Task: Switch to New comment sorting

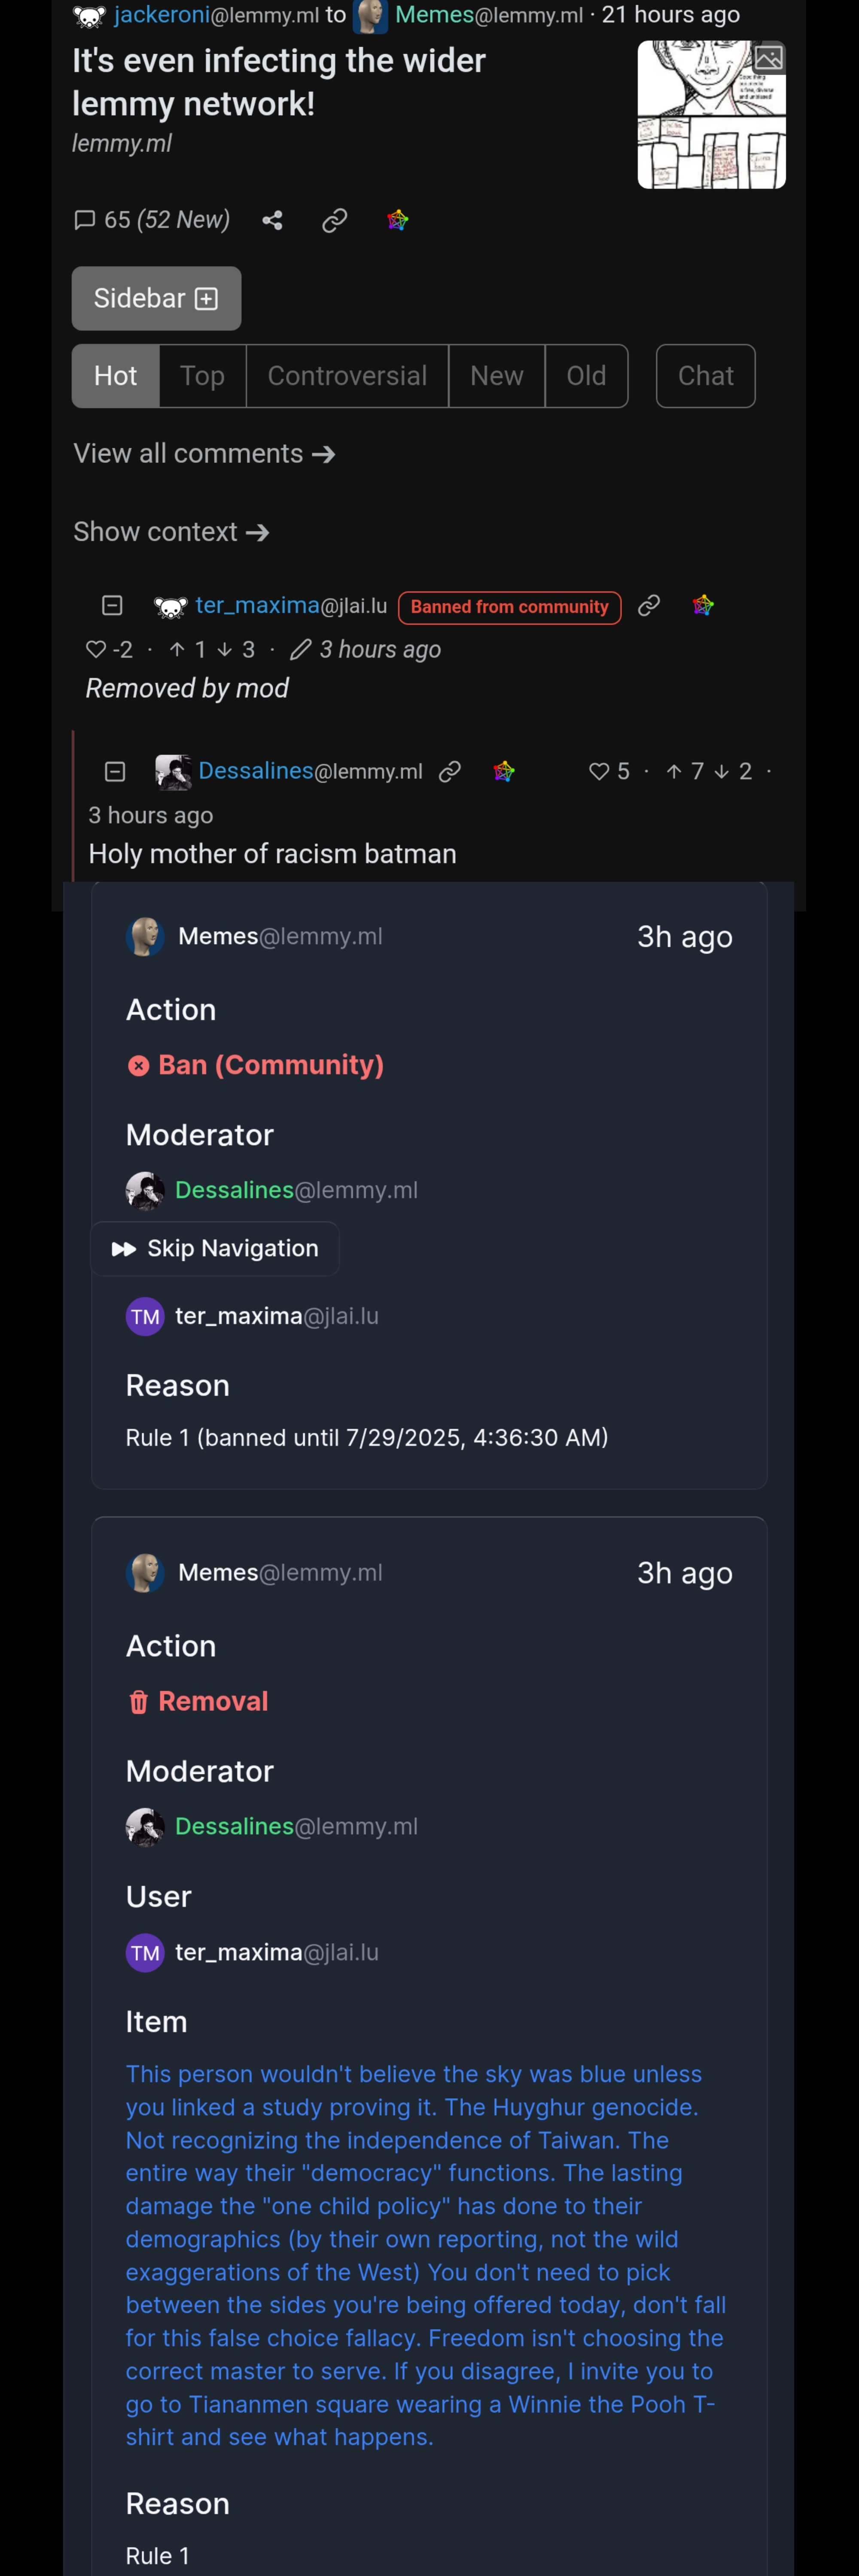Action: [497, 376]
